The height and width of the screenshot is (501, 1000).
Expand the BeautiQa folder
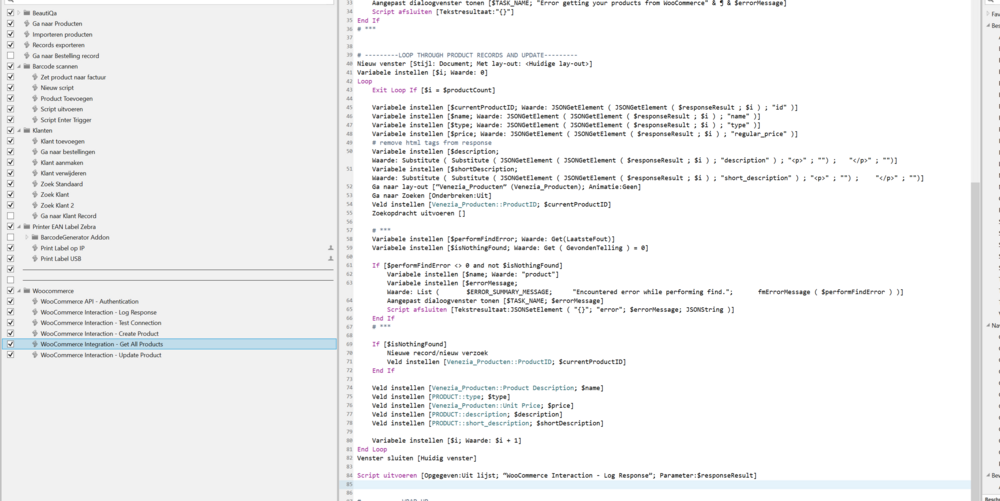[19, 13]
